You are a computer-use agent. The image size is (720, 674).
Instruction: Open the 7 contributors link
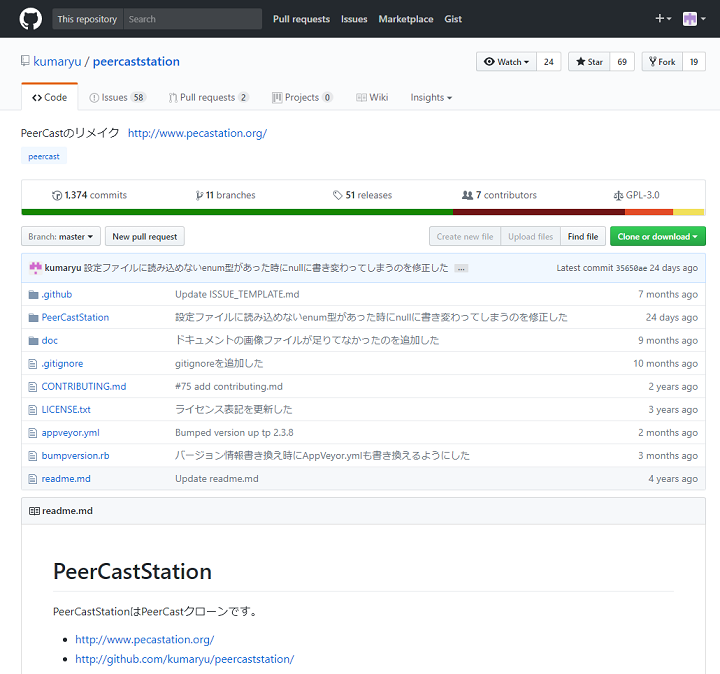499,195
